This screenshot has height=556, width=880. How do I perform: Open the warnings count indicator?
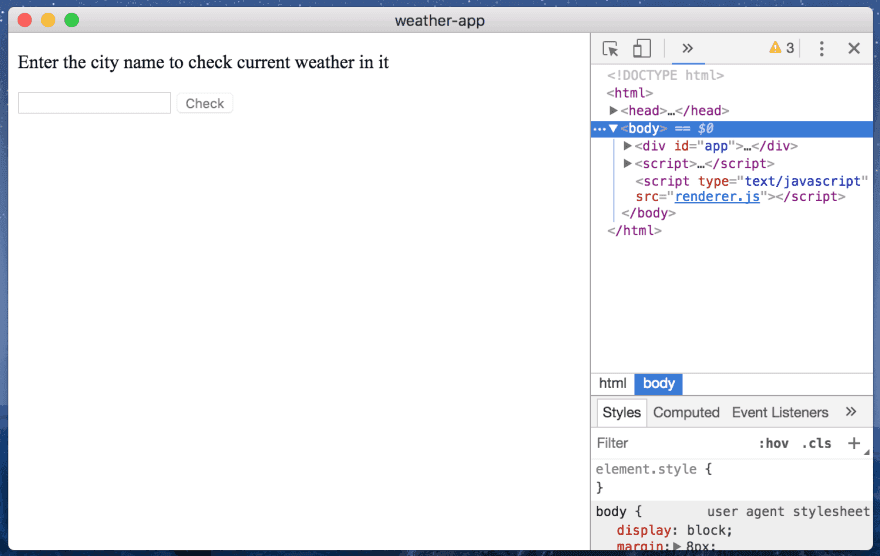coord(781,48)
